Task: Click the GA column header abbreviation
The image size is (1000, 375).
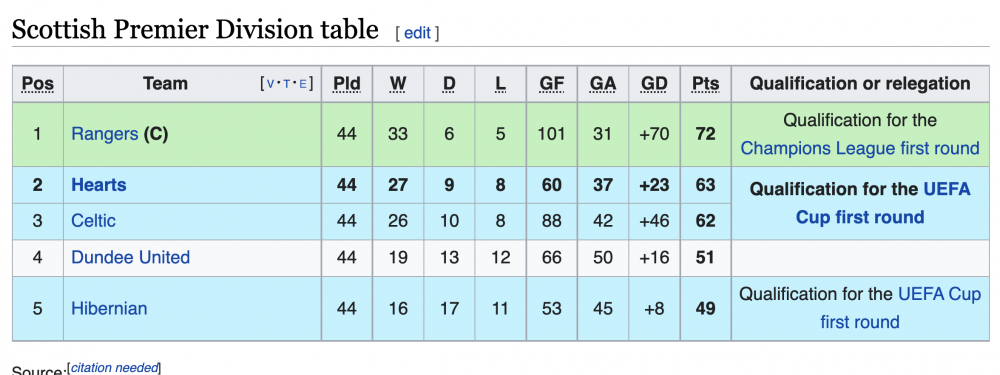Action: tap(603, 84)
